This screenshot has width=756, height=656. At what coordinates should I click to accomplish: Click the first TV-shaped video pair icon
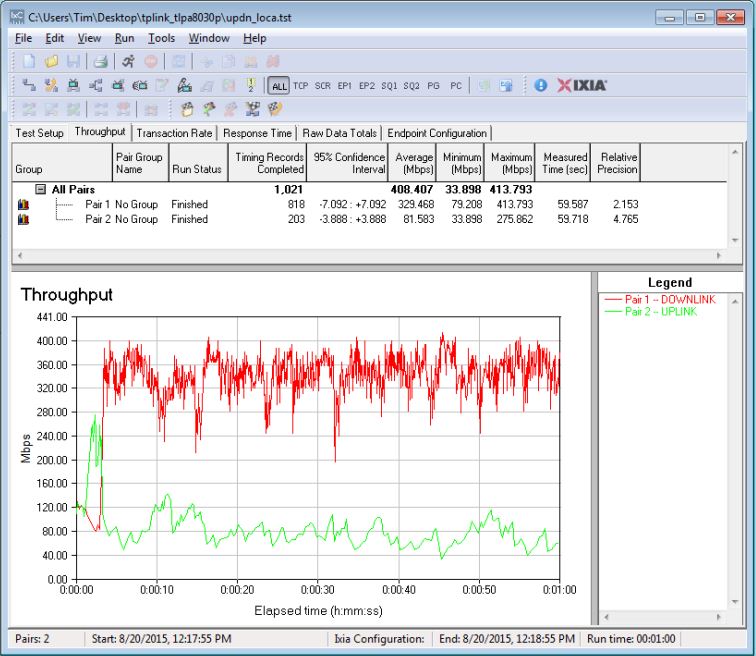[x=73, y=85]
